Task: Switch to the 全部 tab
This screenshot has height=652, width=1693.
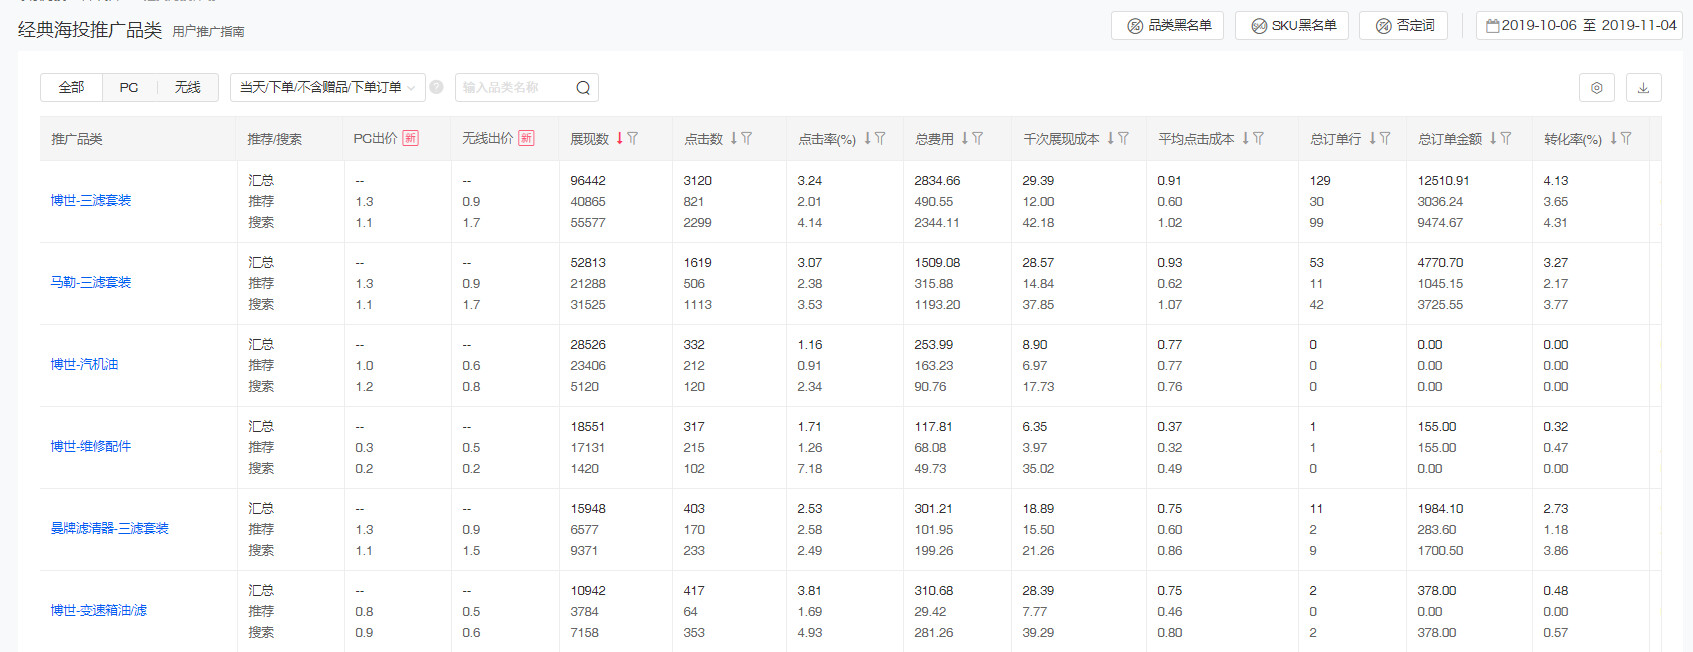Action: coord(71,88)
